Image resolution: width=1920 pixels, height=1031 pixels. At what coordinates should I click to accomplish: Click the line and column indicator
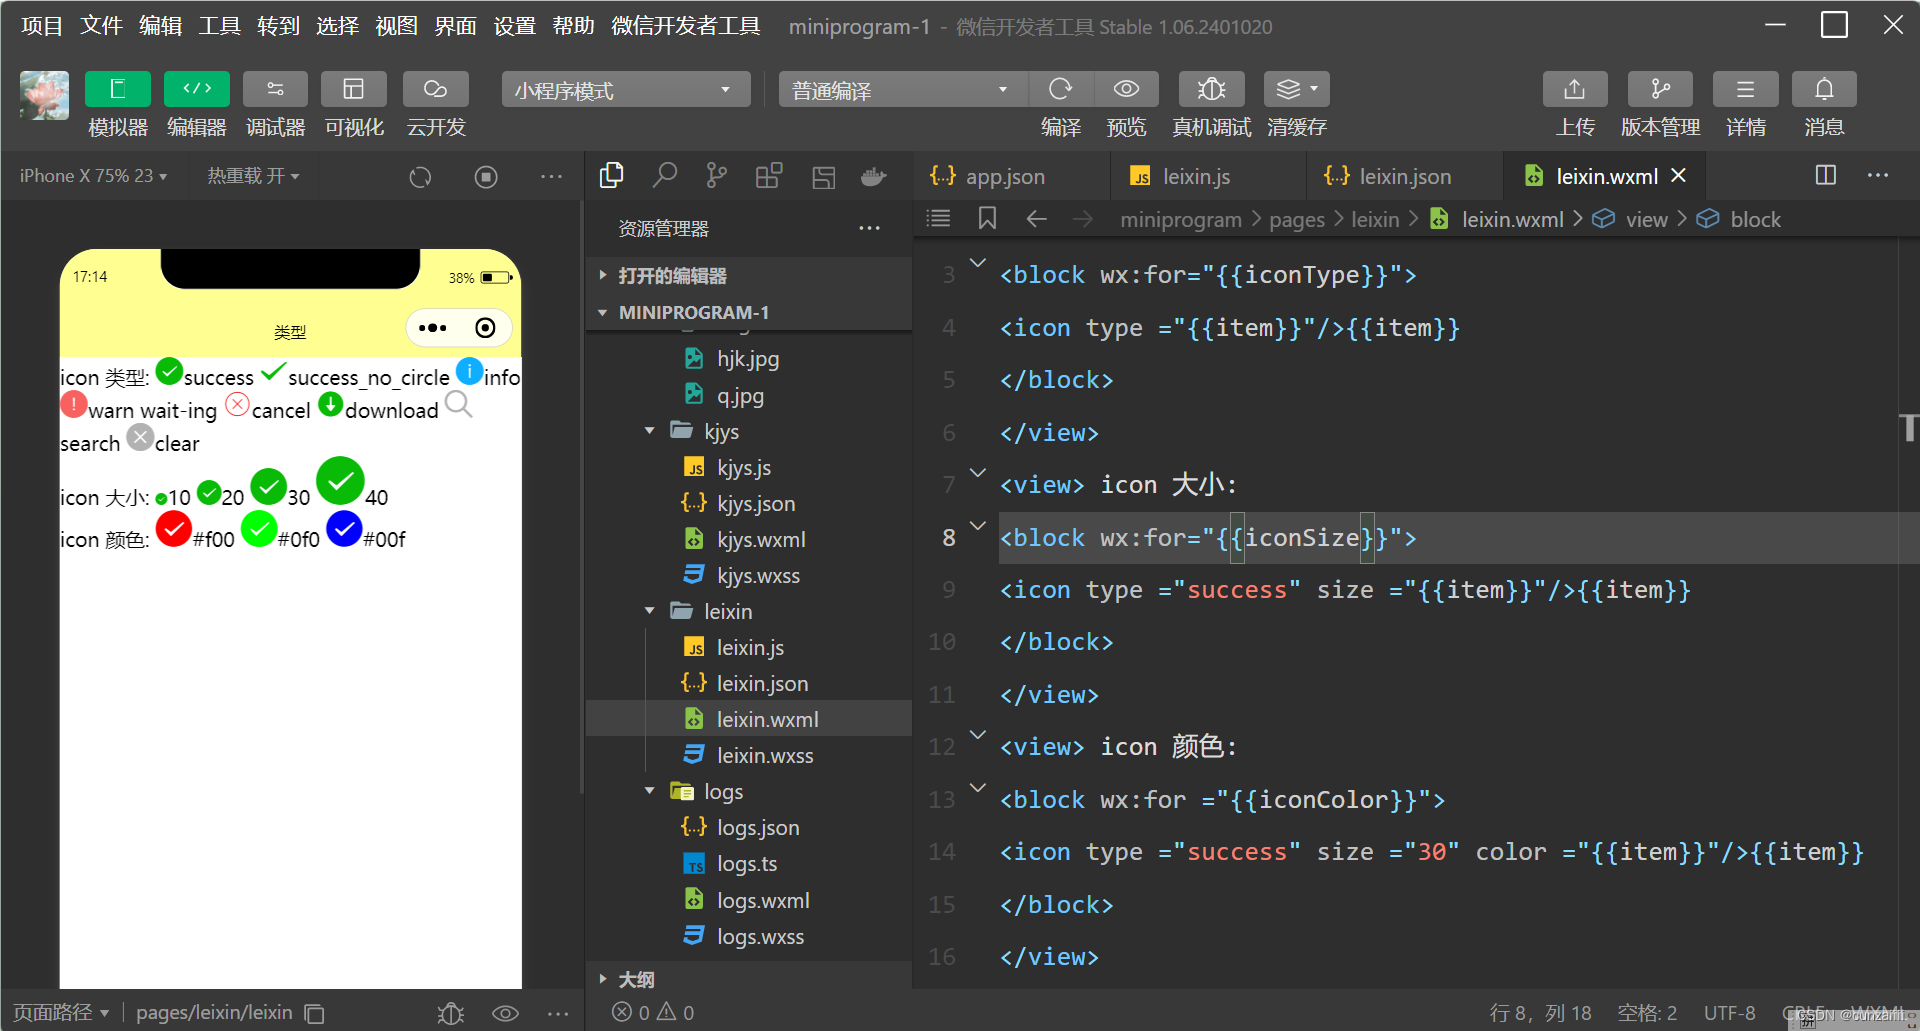coord(1540,1013)
